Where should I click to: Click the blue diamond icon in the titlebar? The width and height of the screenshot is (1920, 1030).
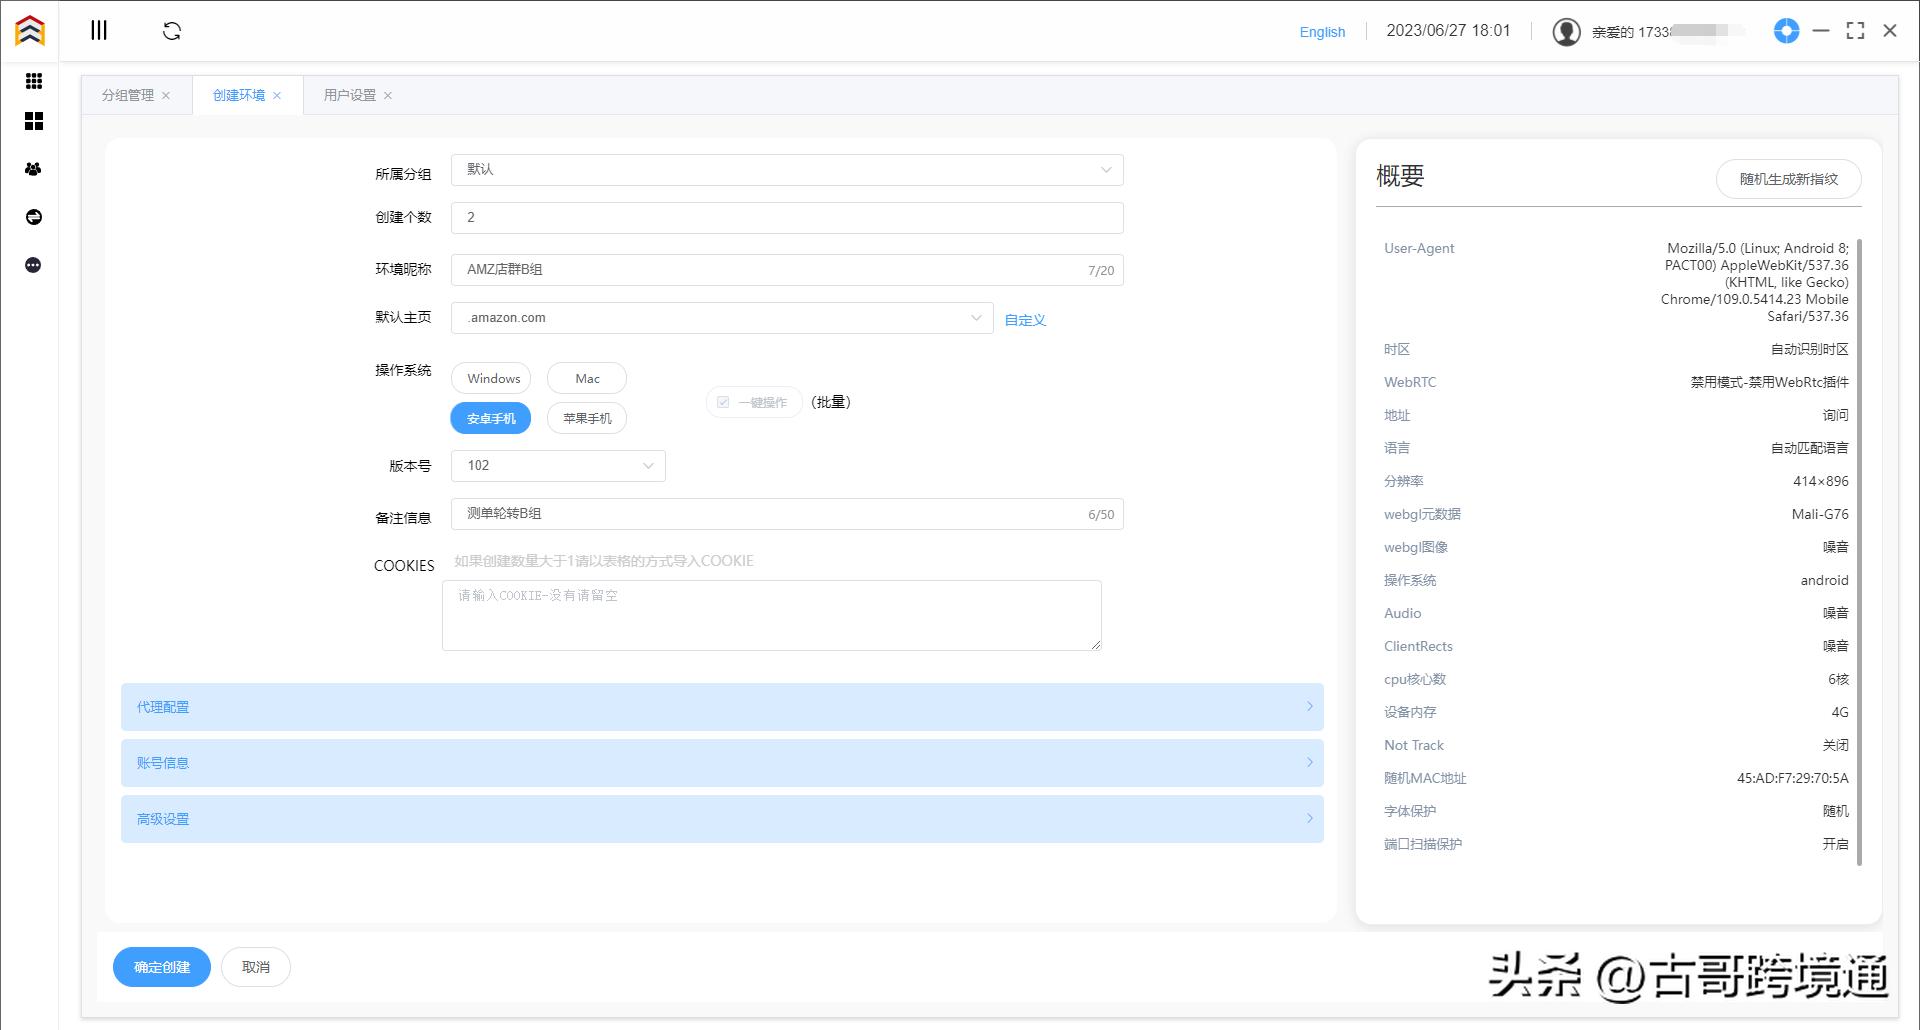pos(1786,31)
